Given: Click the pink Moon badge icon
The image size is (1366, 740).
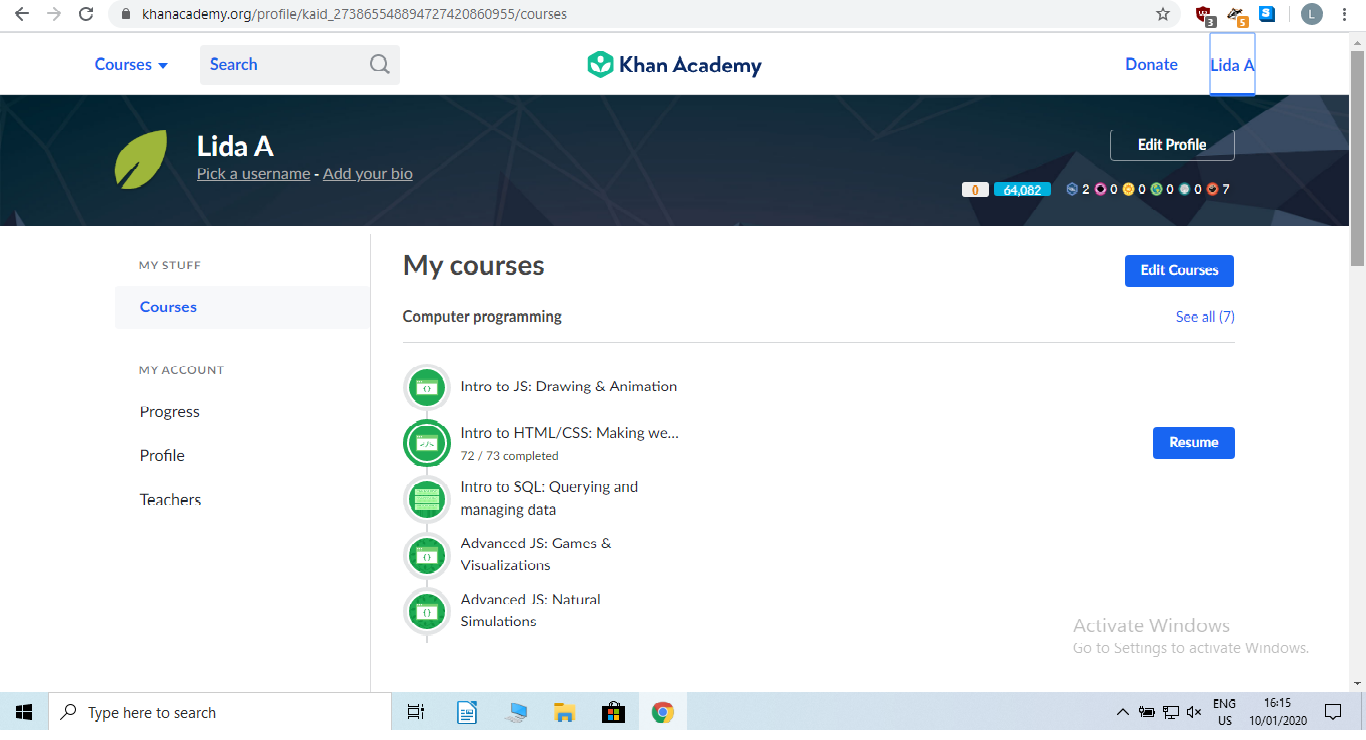Looking at the screenshot, I should tap(1100, 189).
